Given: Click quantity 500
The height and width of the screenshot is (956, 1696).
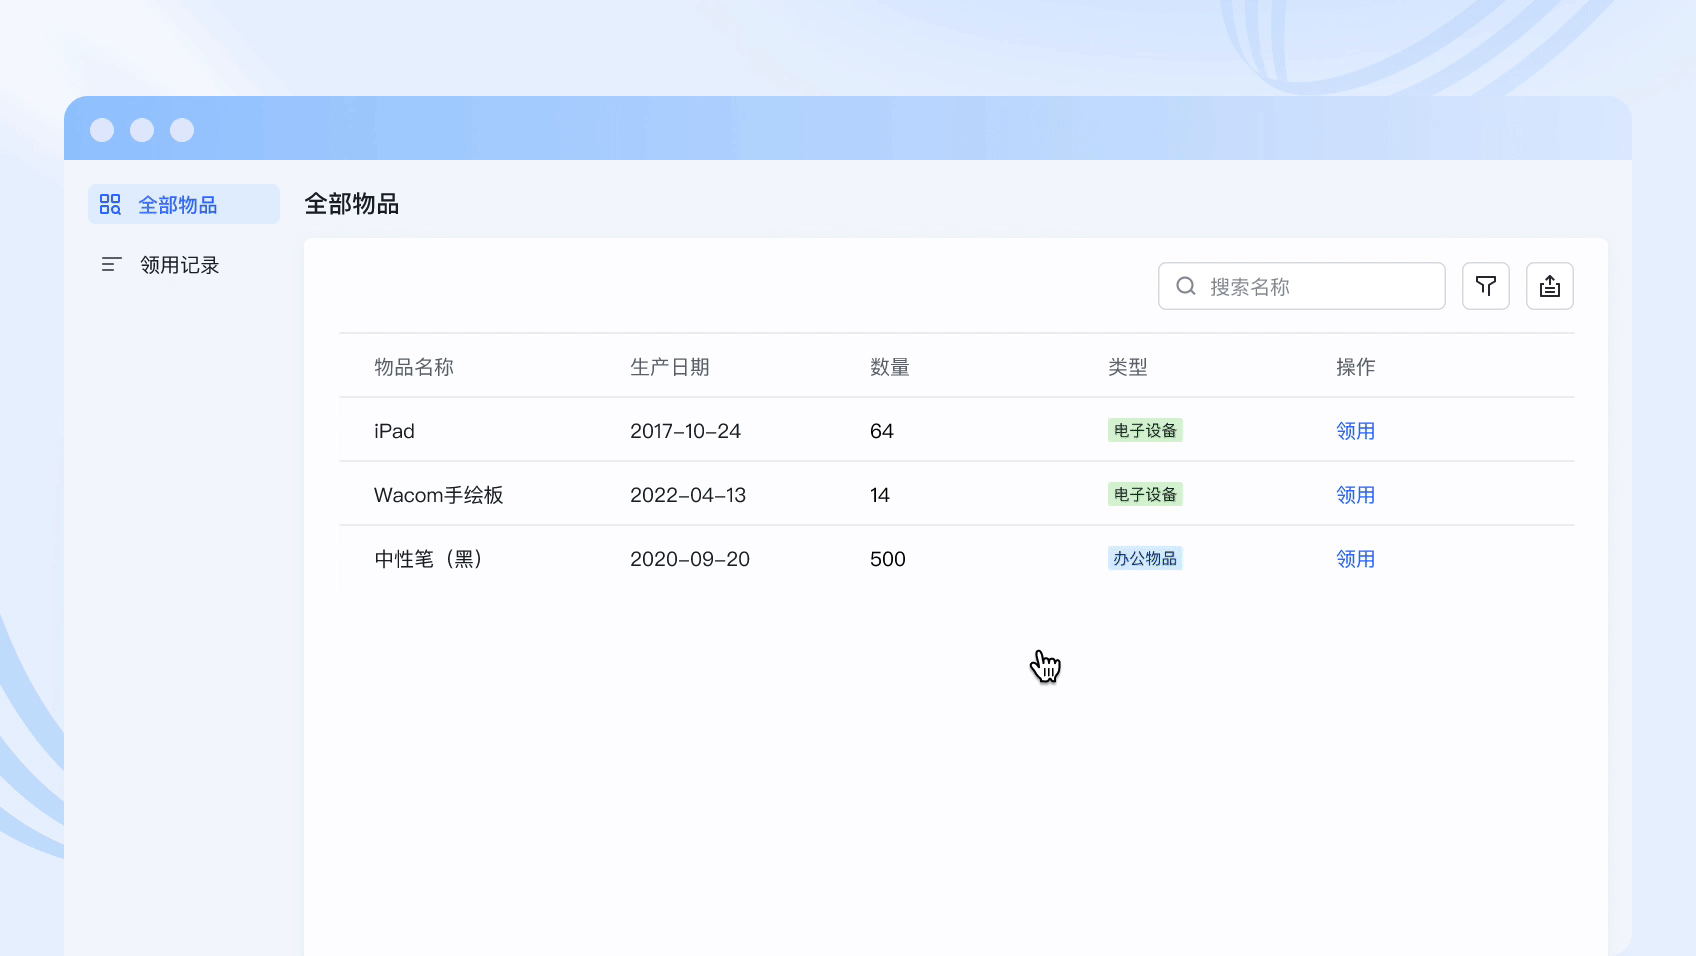Looking at the screenshot, I should (x=888, y=559).
